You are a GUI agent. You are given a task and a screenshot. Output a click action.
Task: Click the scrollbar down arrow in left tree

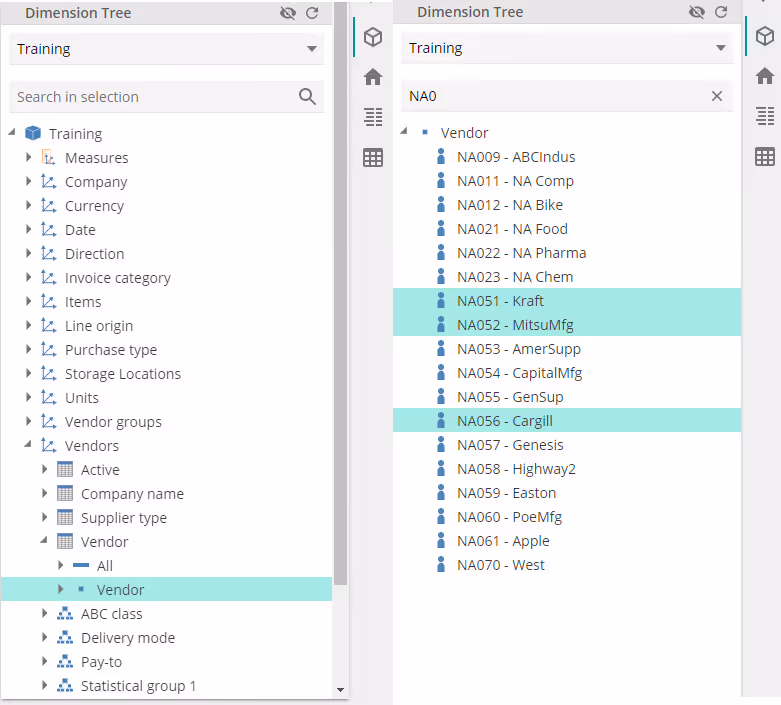tap(340, 690)
